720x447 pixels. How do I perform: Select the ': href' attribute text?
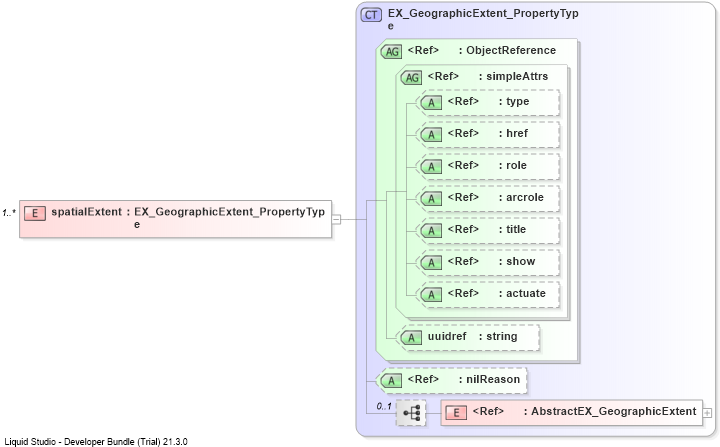coord(513,134)
